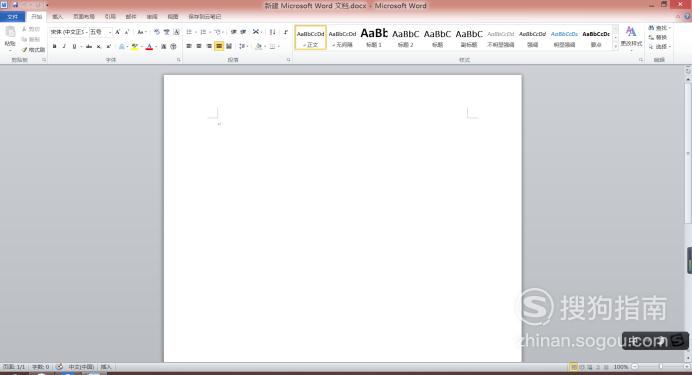Switch to the Insert (插入) tab
Screen dimensions: 692x375
[57, 17]
